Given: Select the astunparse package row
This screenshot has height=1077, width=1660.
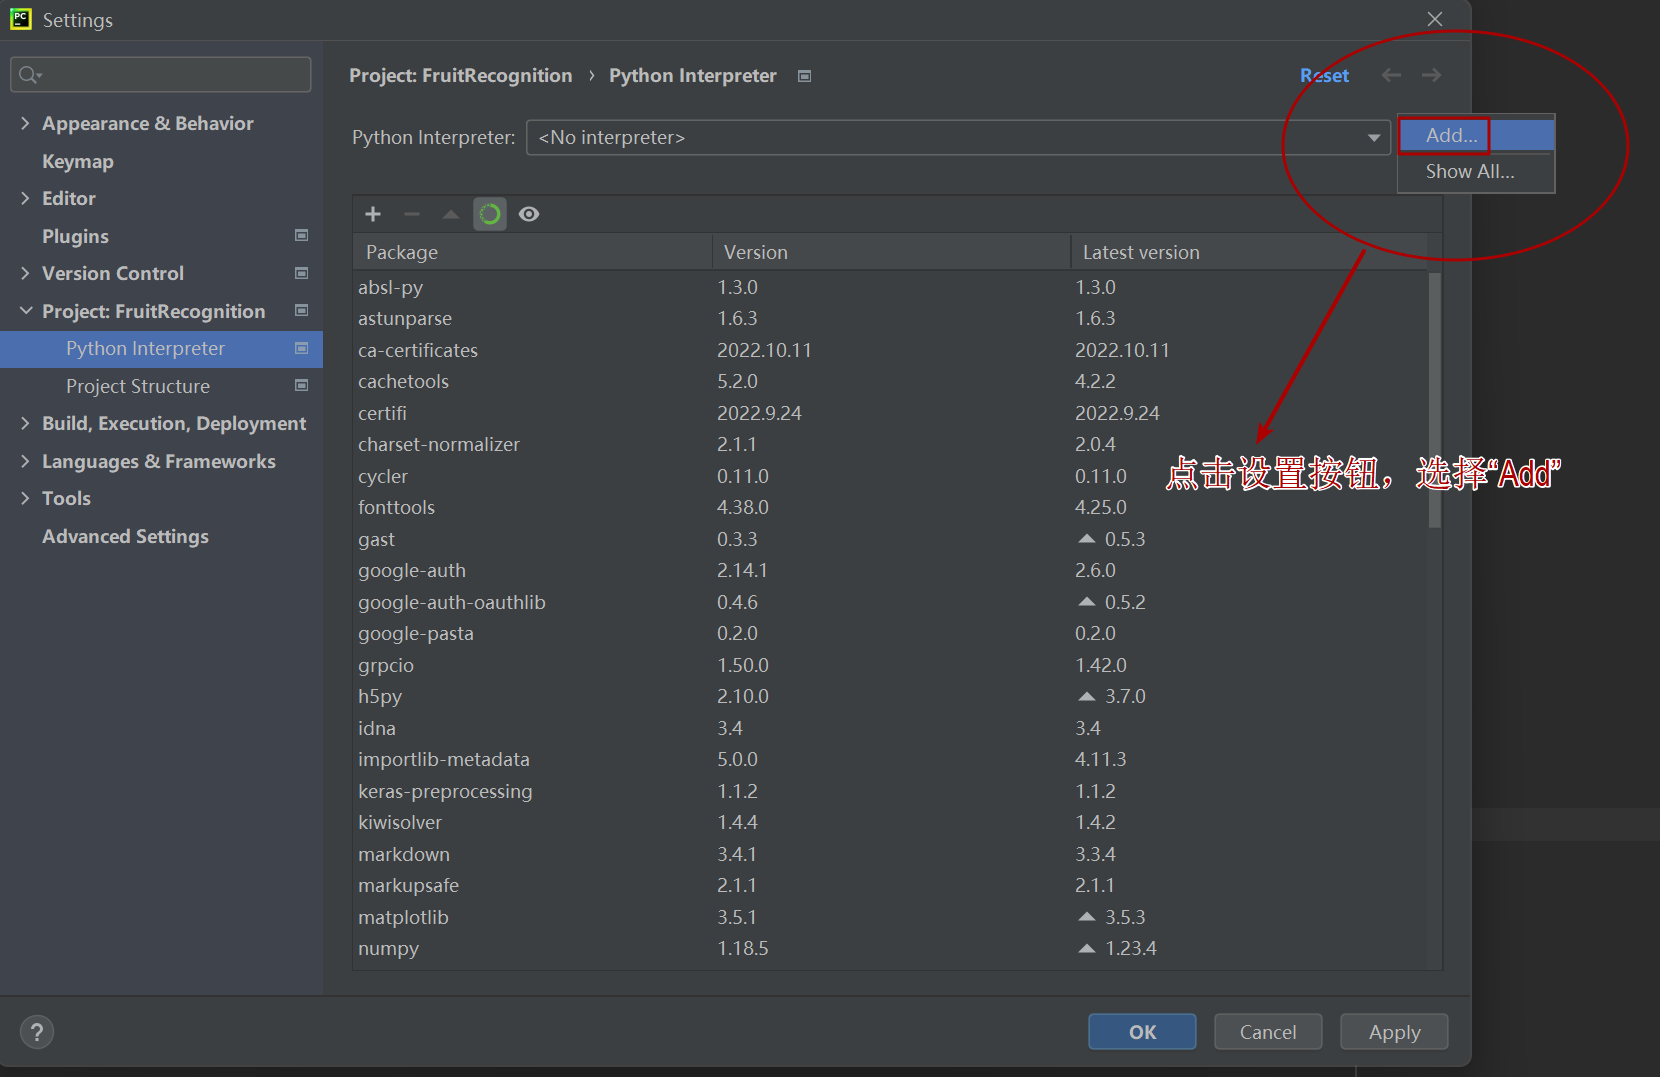Looking at the screenshot, I should click(890, 318).
